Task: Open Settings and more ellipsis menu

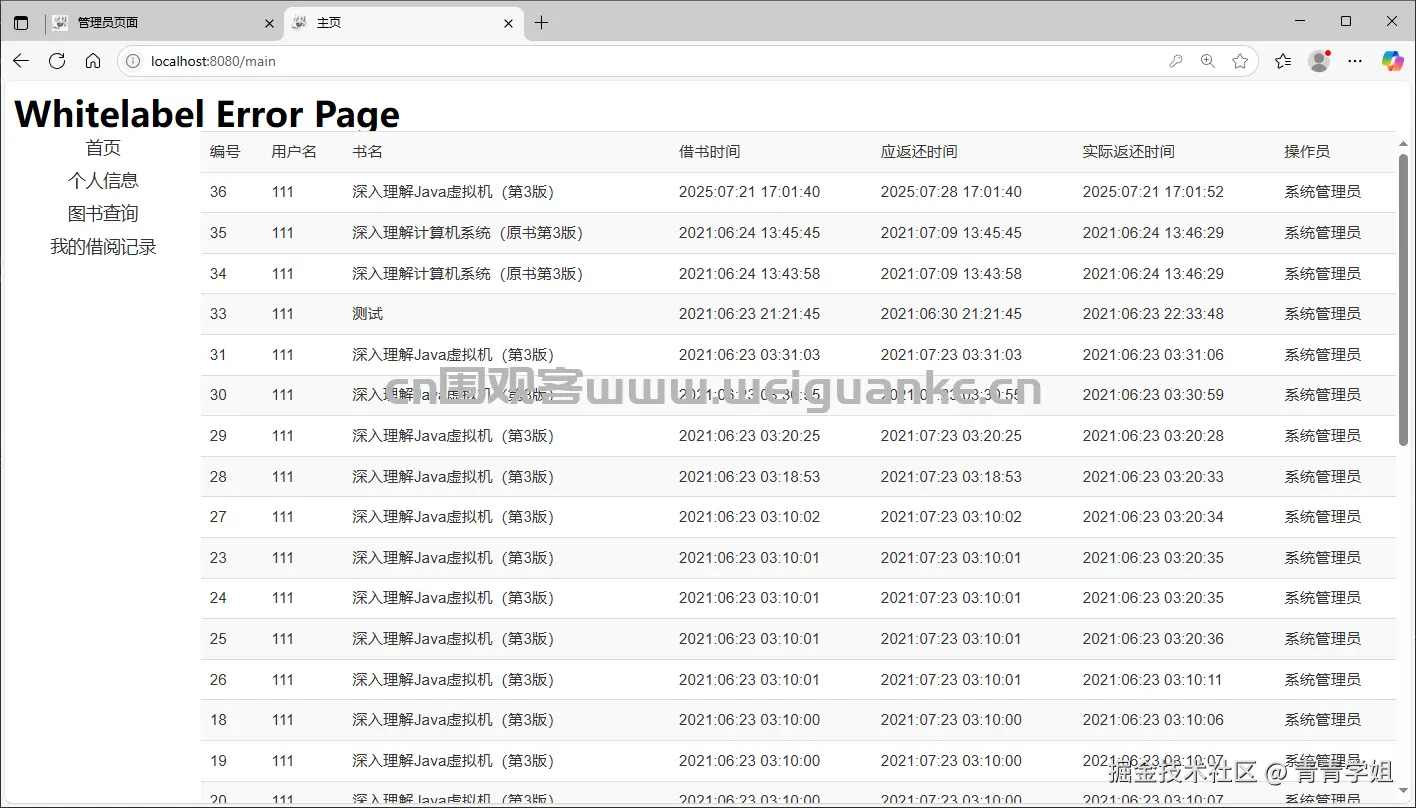Action: 1355,61
